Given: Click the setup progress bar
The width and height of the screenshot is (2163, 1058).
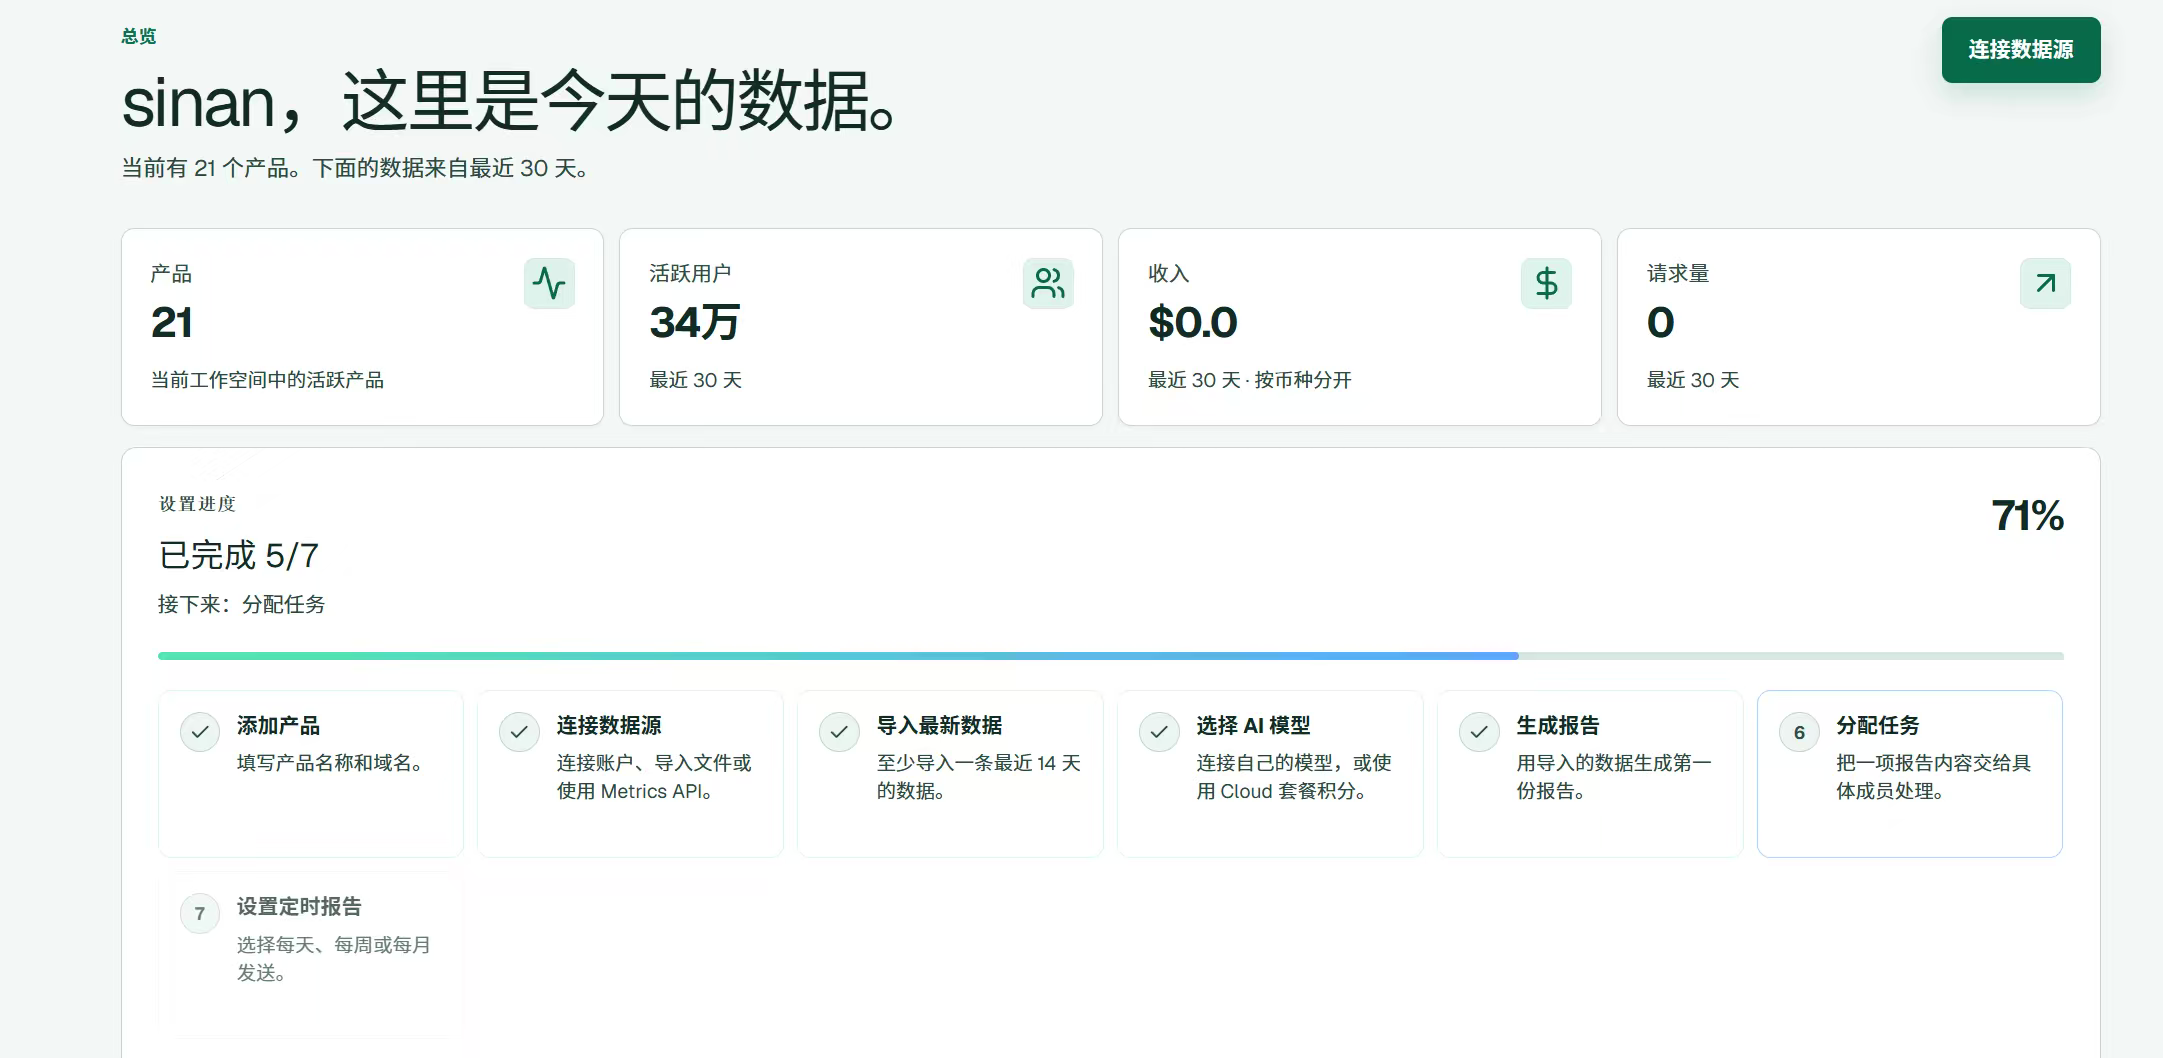Looking at the screenshot, I should pyautogui.click(x=1110, y=656).
